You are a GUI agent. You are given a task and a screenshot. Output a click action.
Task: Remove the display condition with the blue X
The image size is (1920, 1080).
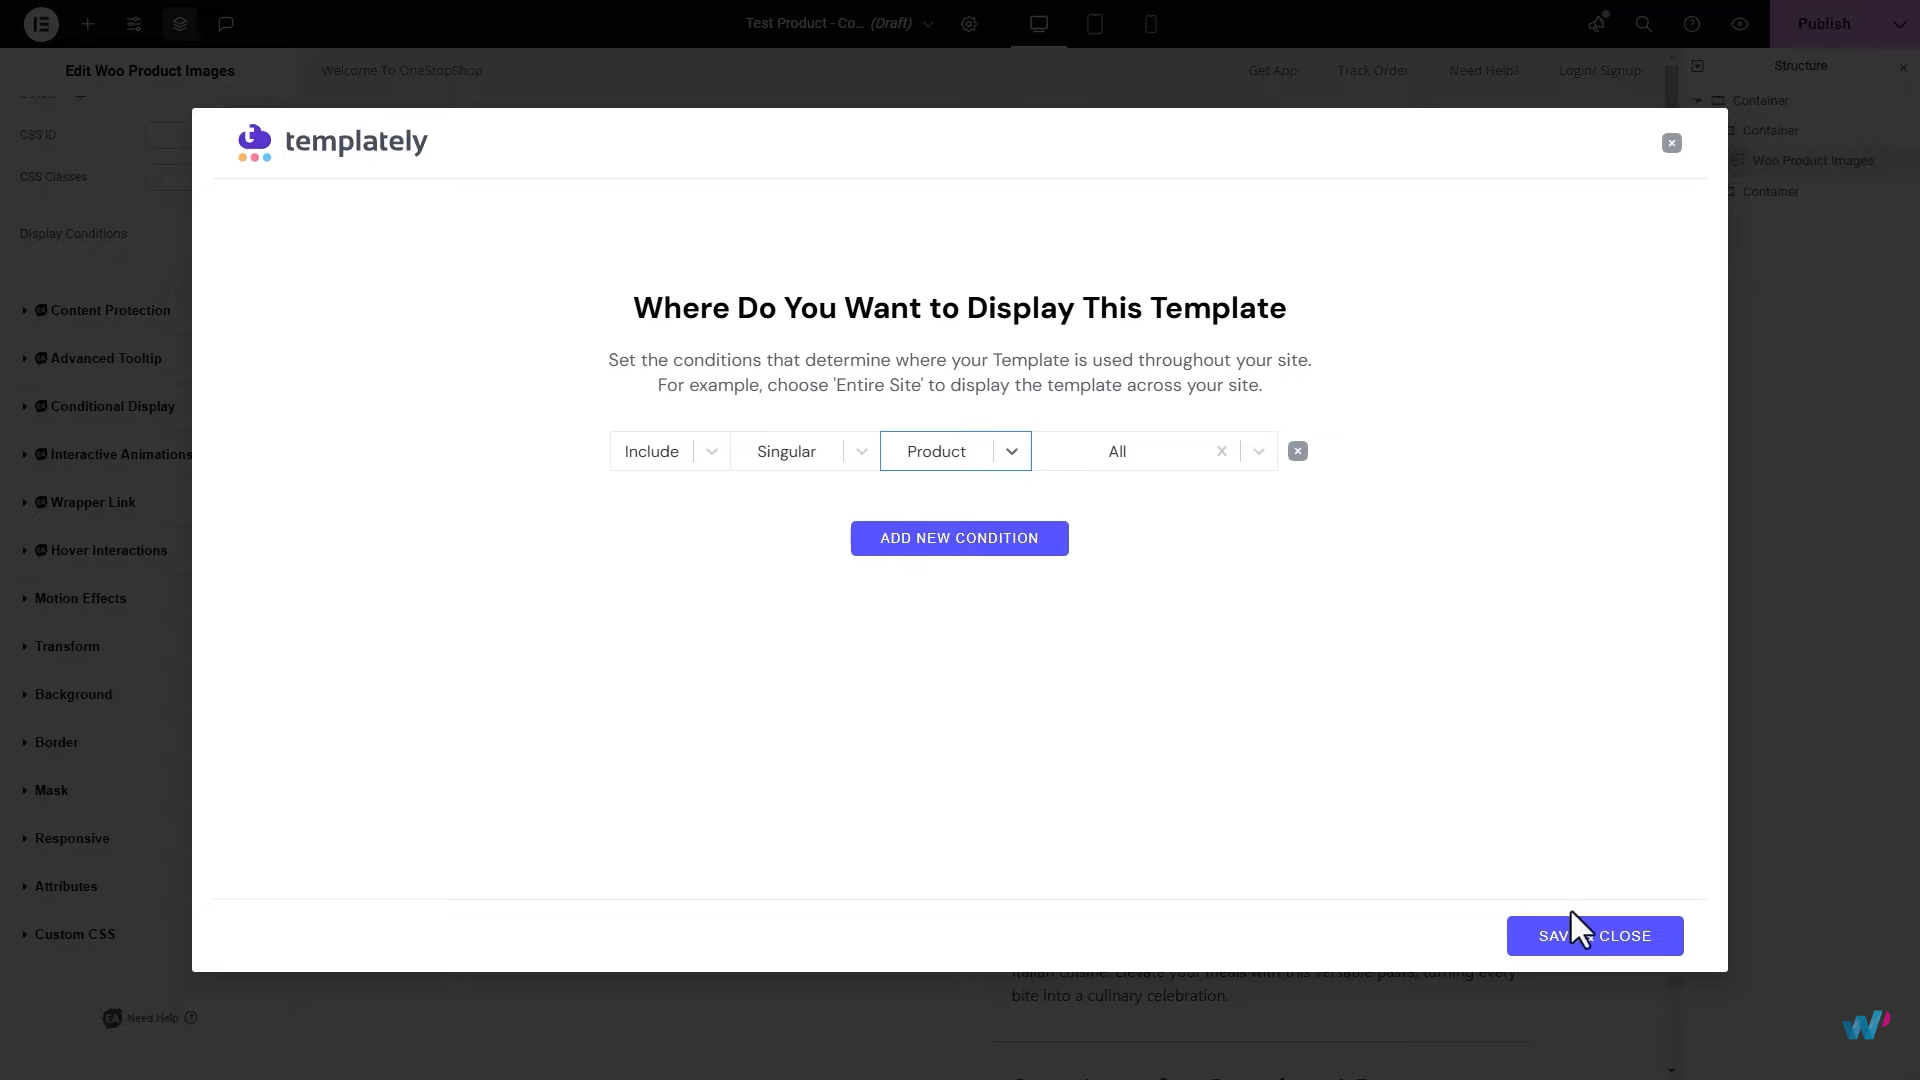[x=1297, y=451]
